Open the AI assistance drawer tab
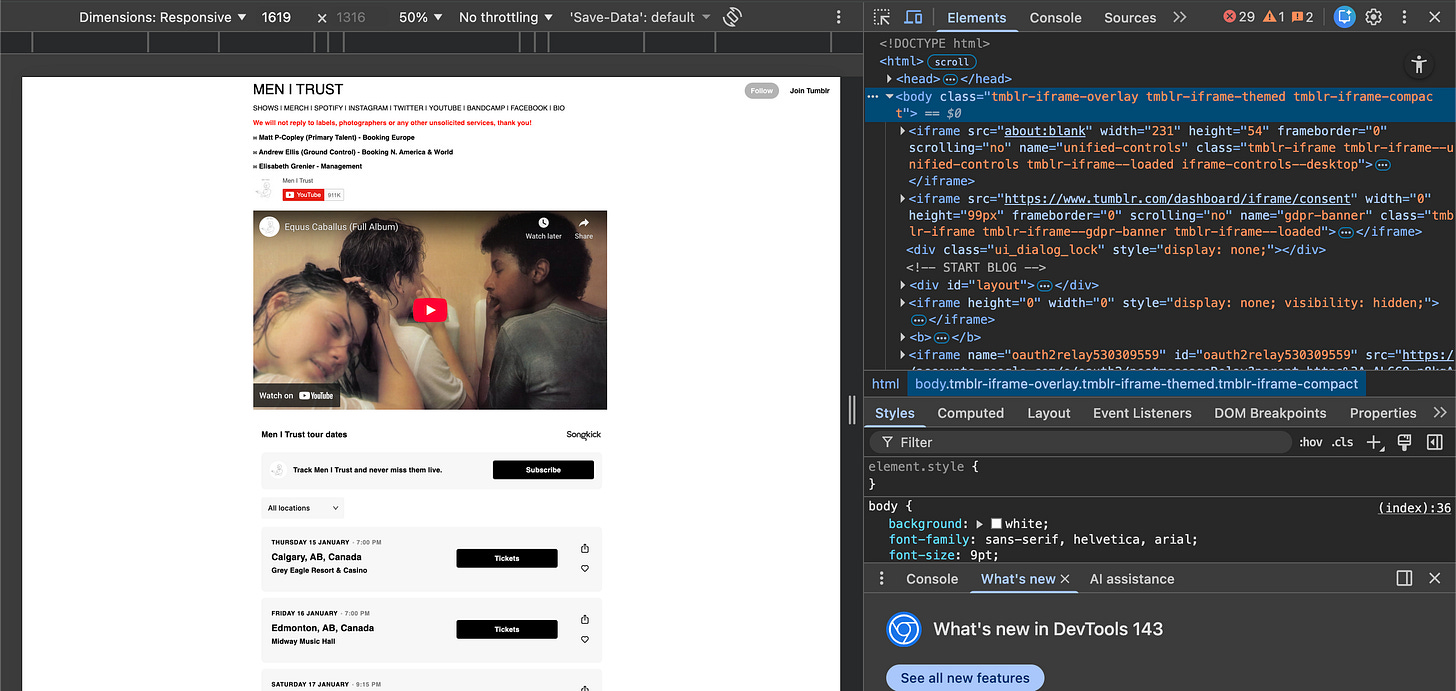Viewport: 1456px width, 691px height. pyautogui.click(x=1132, y=579)
